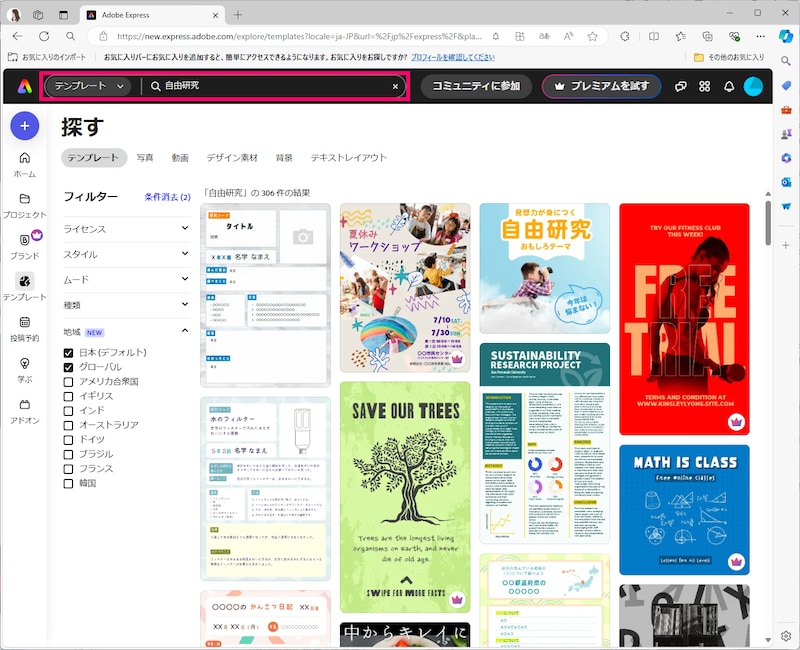Open the ブランド sidebar section
The height and width of the screenshot is (650, 800).
point(24,241)
